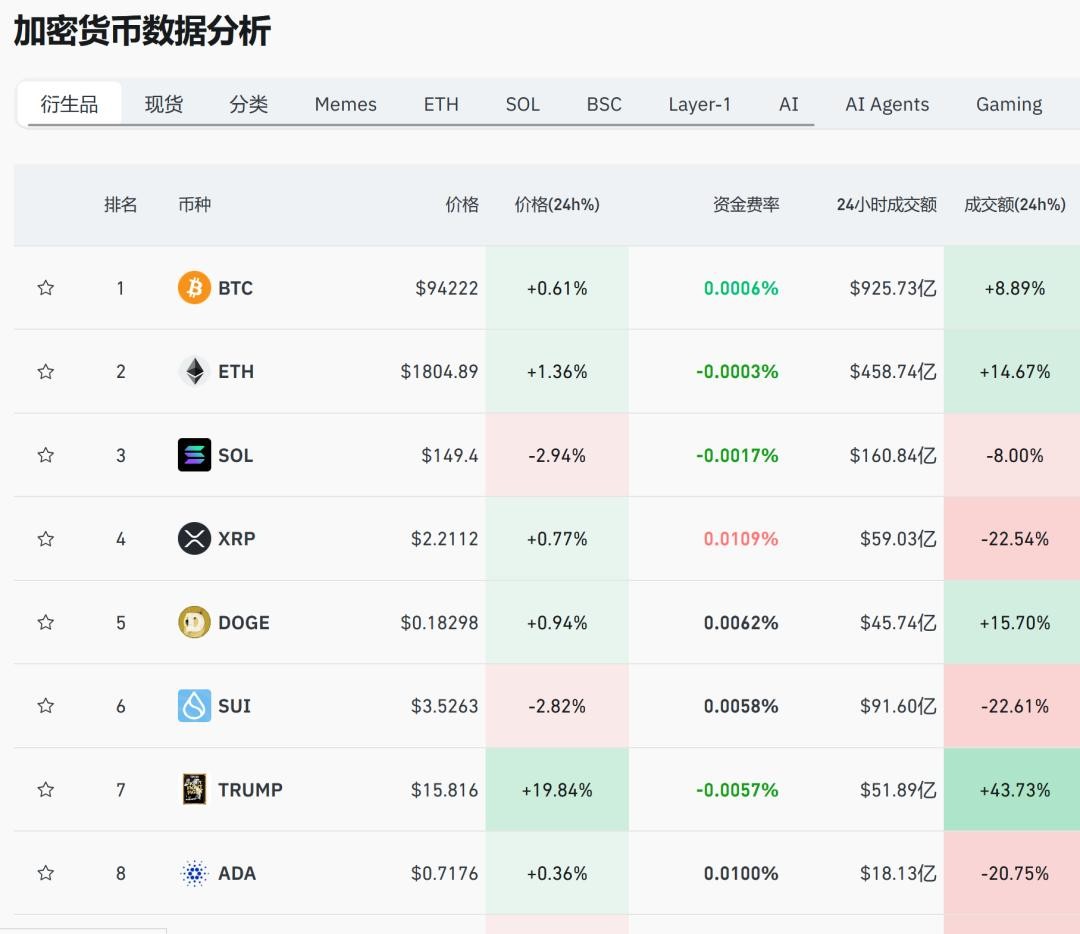Click the Ethereum diamond logo icon

tap(194, 372)
